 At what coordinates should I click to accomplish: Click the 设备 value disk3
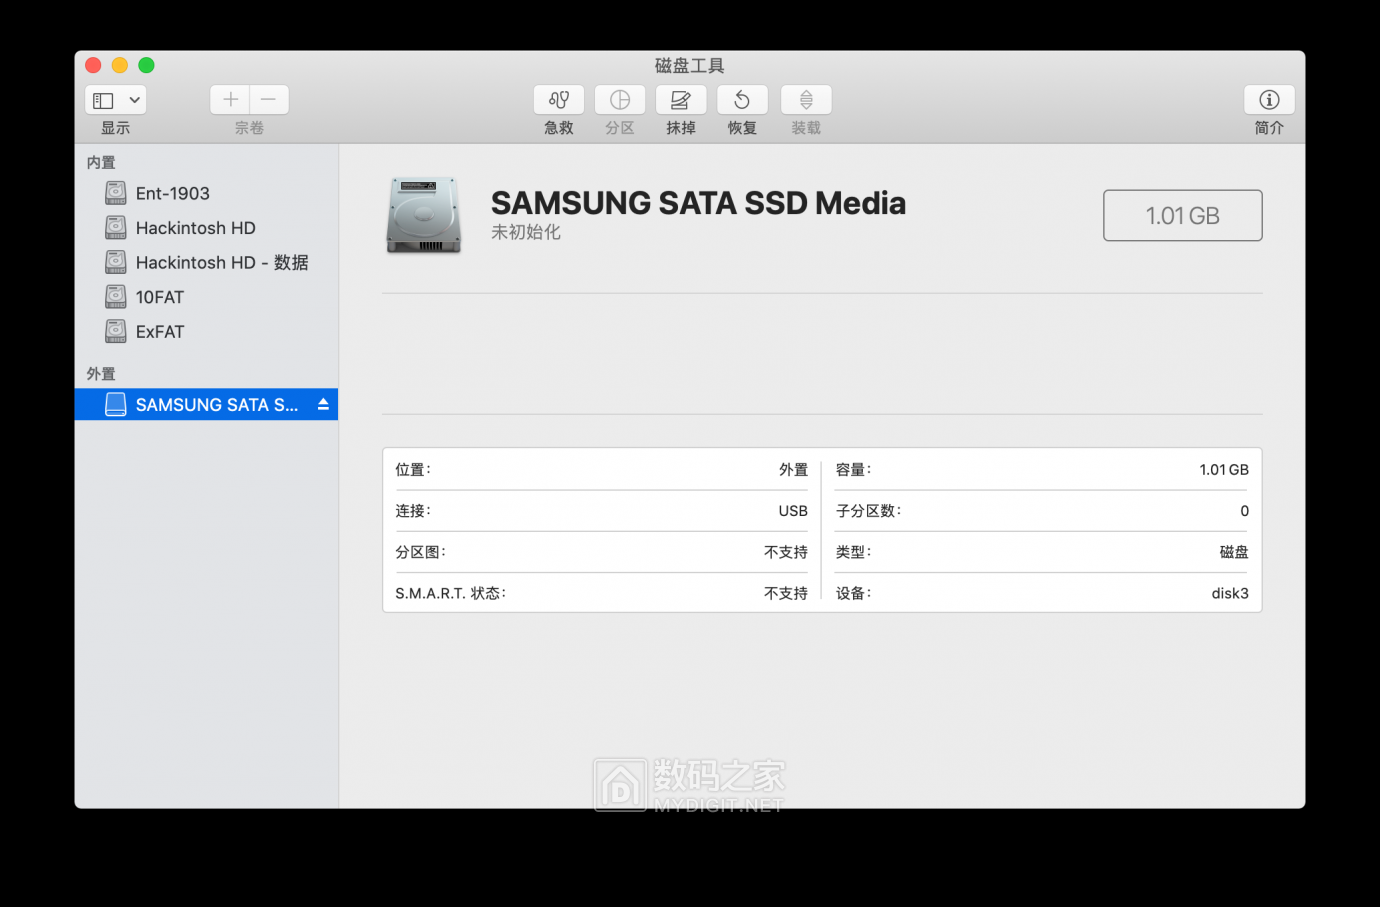pyautogui.click(x=1230, y=593)
